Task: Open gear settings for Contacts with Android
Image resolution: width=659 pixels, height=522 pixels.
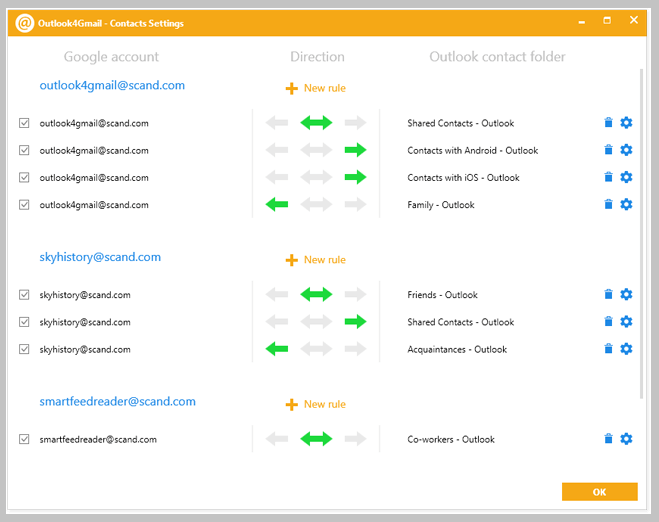Action: 626,150
